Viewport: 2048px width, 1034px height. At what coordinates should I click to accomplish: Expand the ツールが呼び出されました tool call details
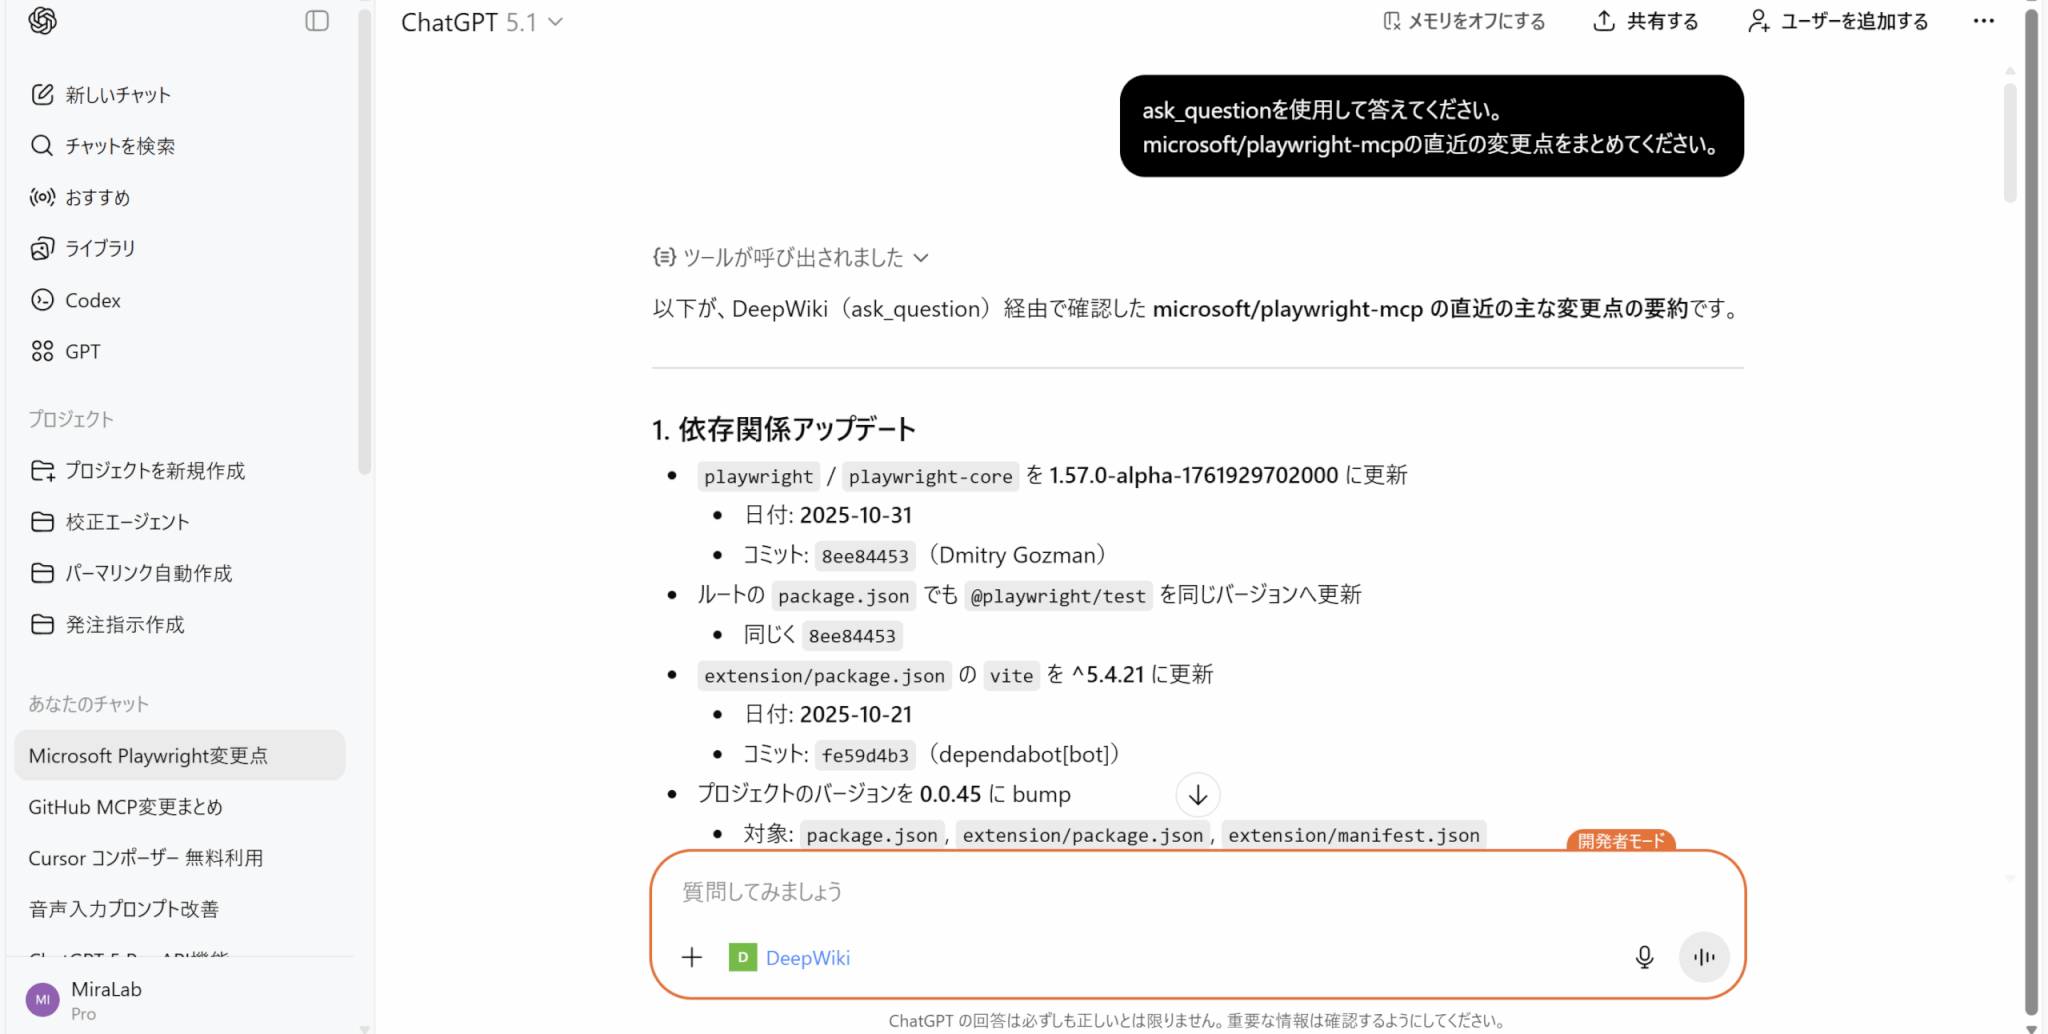[x=791, y=258]
